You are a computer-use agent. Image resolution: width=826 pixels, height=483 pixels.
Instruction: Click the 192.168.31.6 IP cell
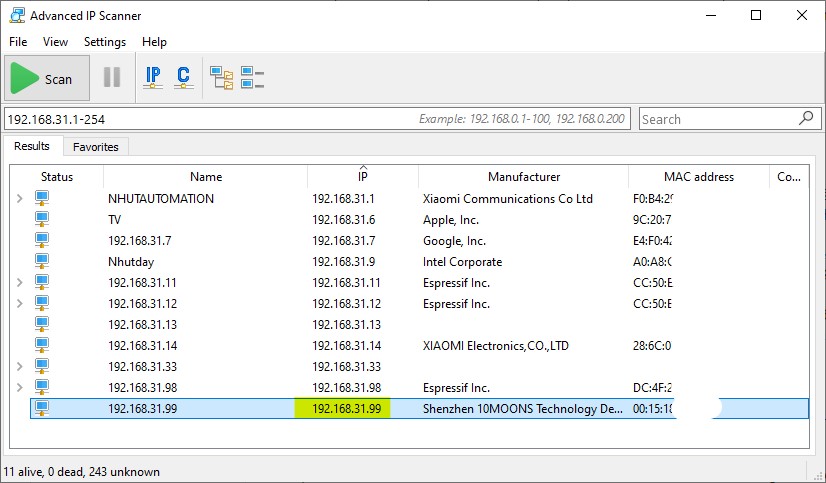click(343, 220)
